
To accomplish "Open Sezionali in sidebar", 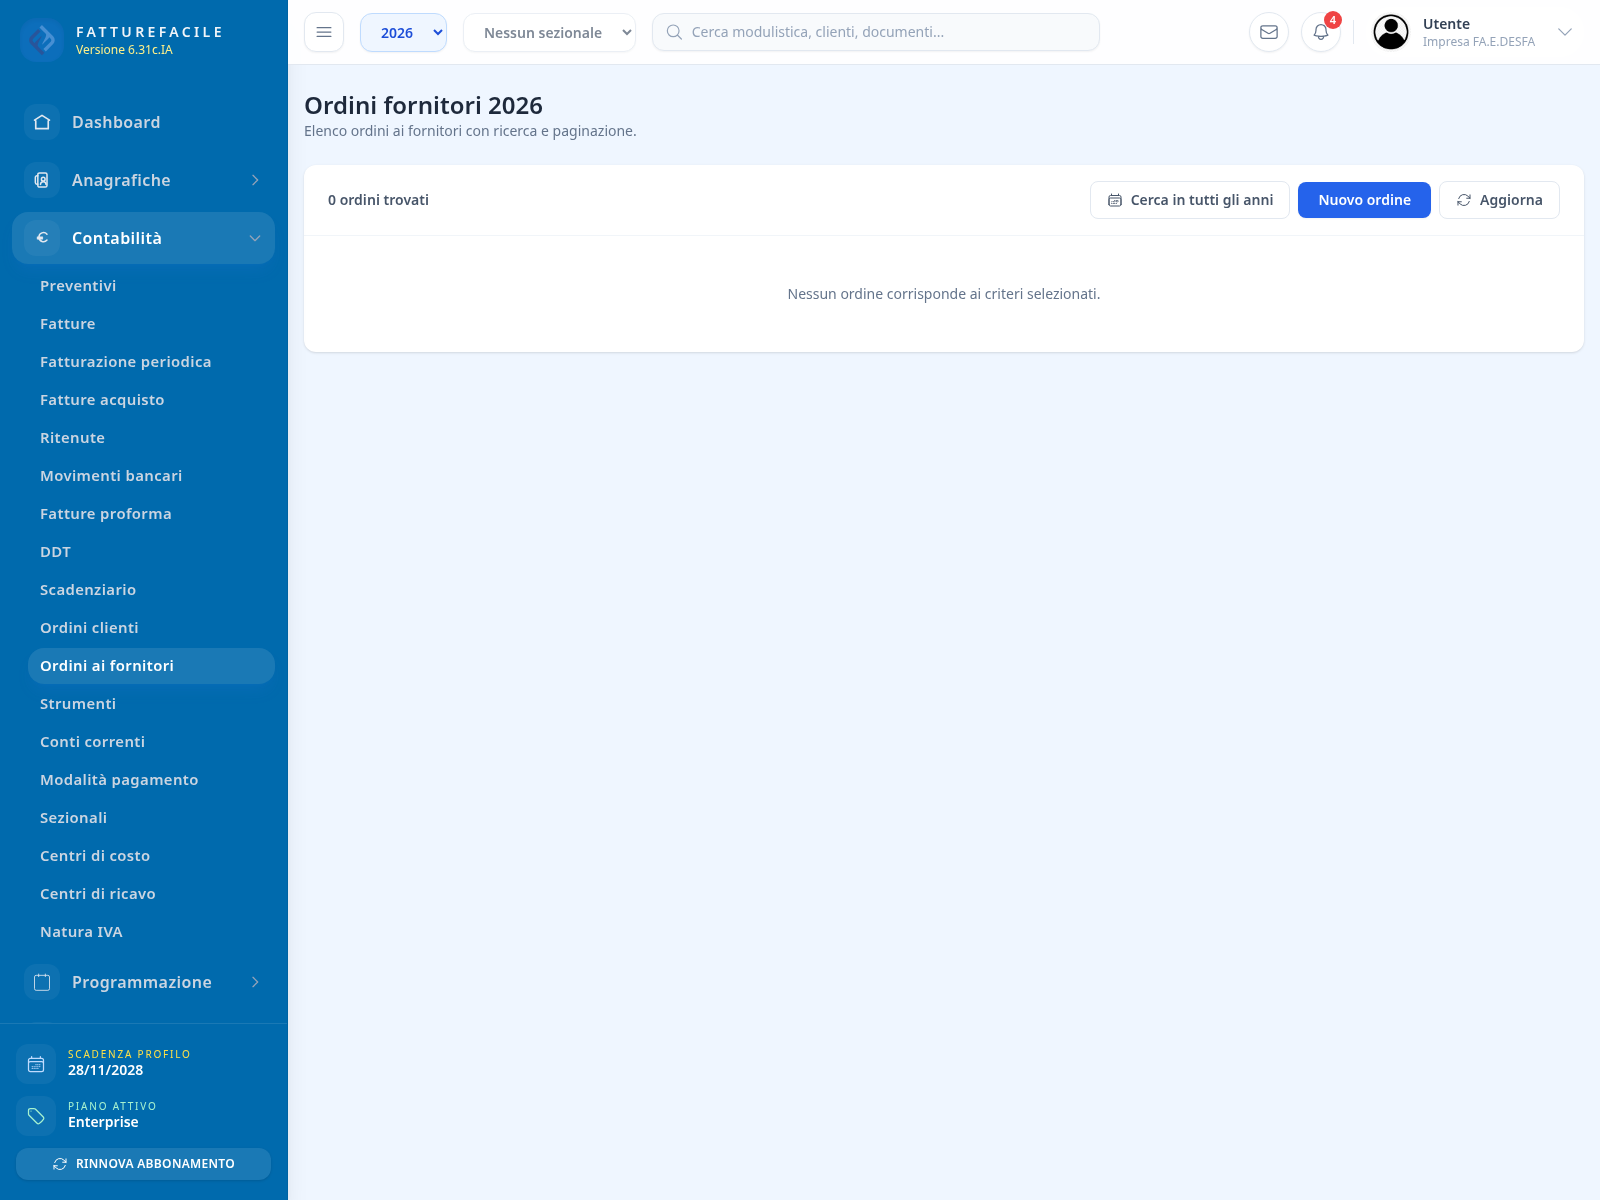I will pos(151,818).
